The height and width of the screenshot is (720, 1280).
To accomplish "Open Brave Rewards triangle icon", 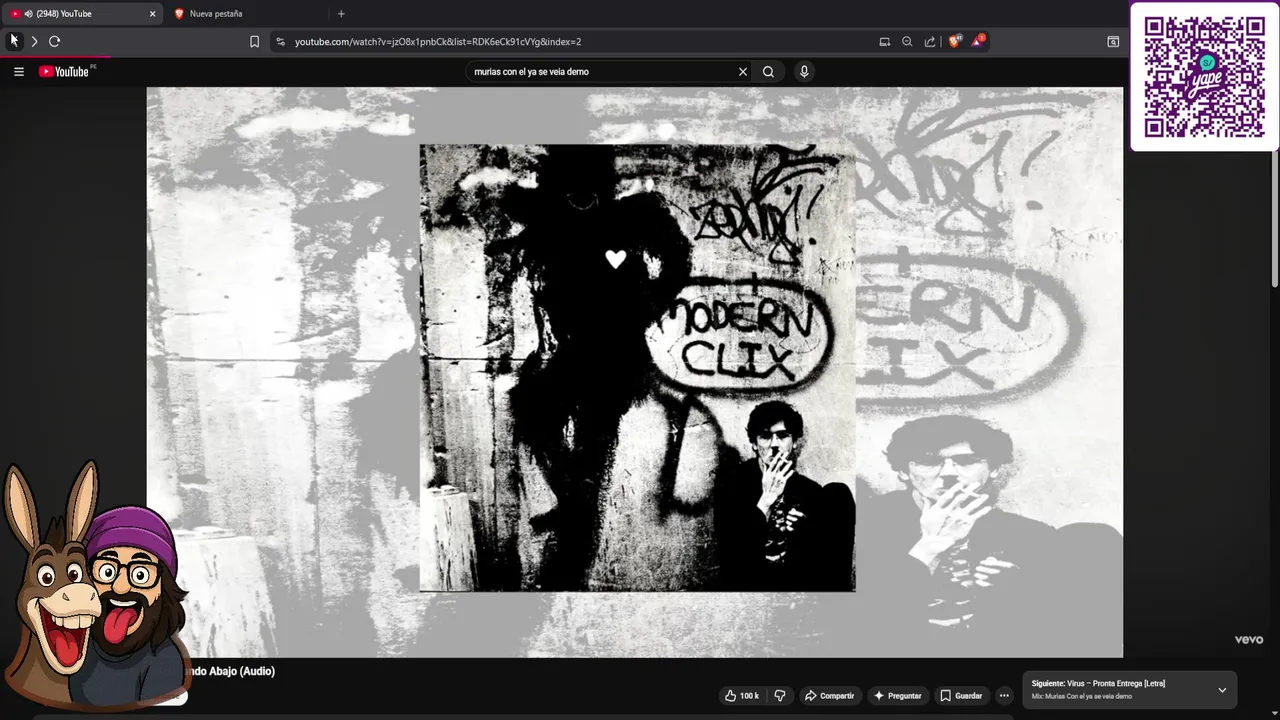I will point(978,41).
